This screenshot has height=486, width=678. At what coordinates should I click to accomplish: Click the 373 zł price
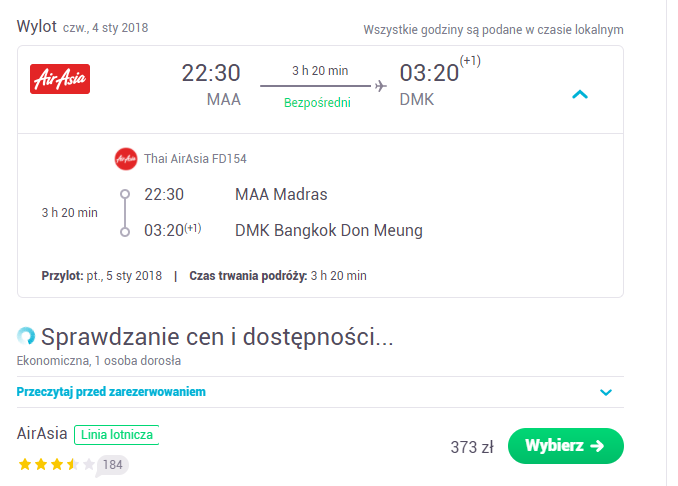point(472,447)
